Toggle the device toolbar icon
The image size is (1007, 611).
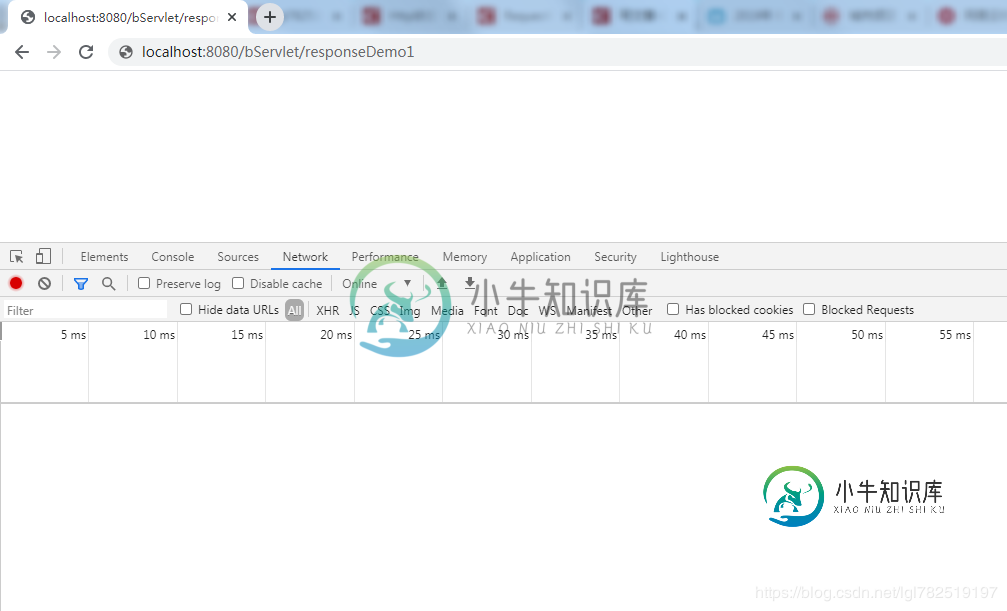[43, 256]
